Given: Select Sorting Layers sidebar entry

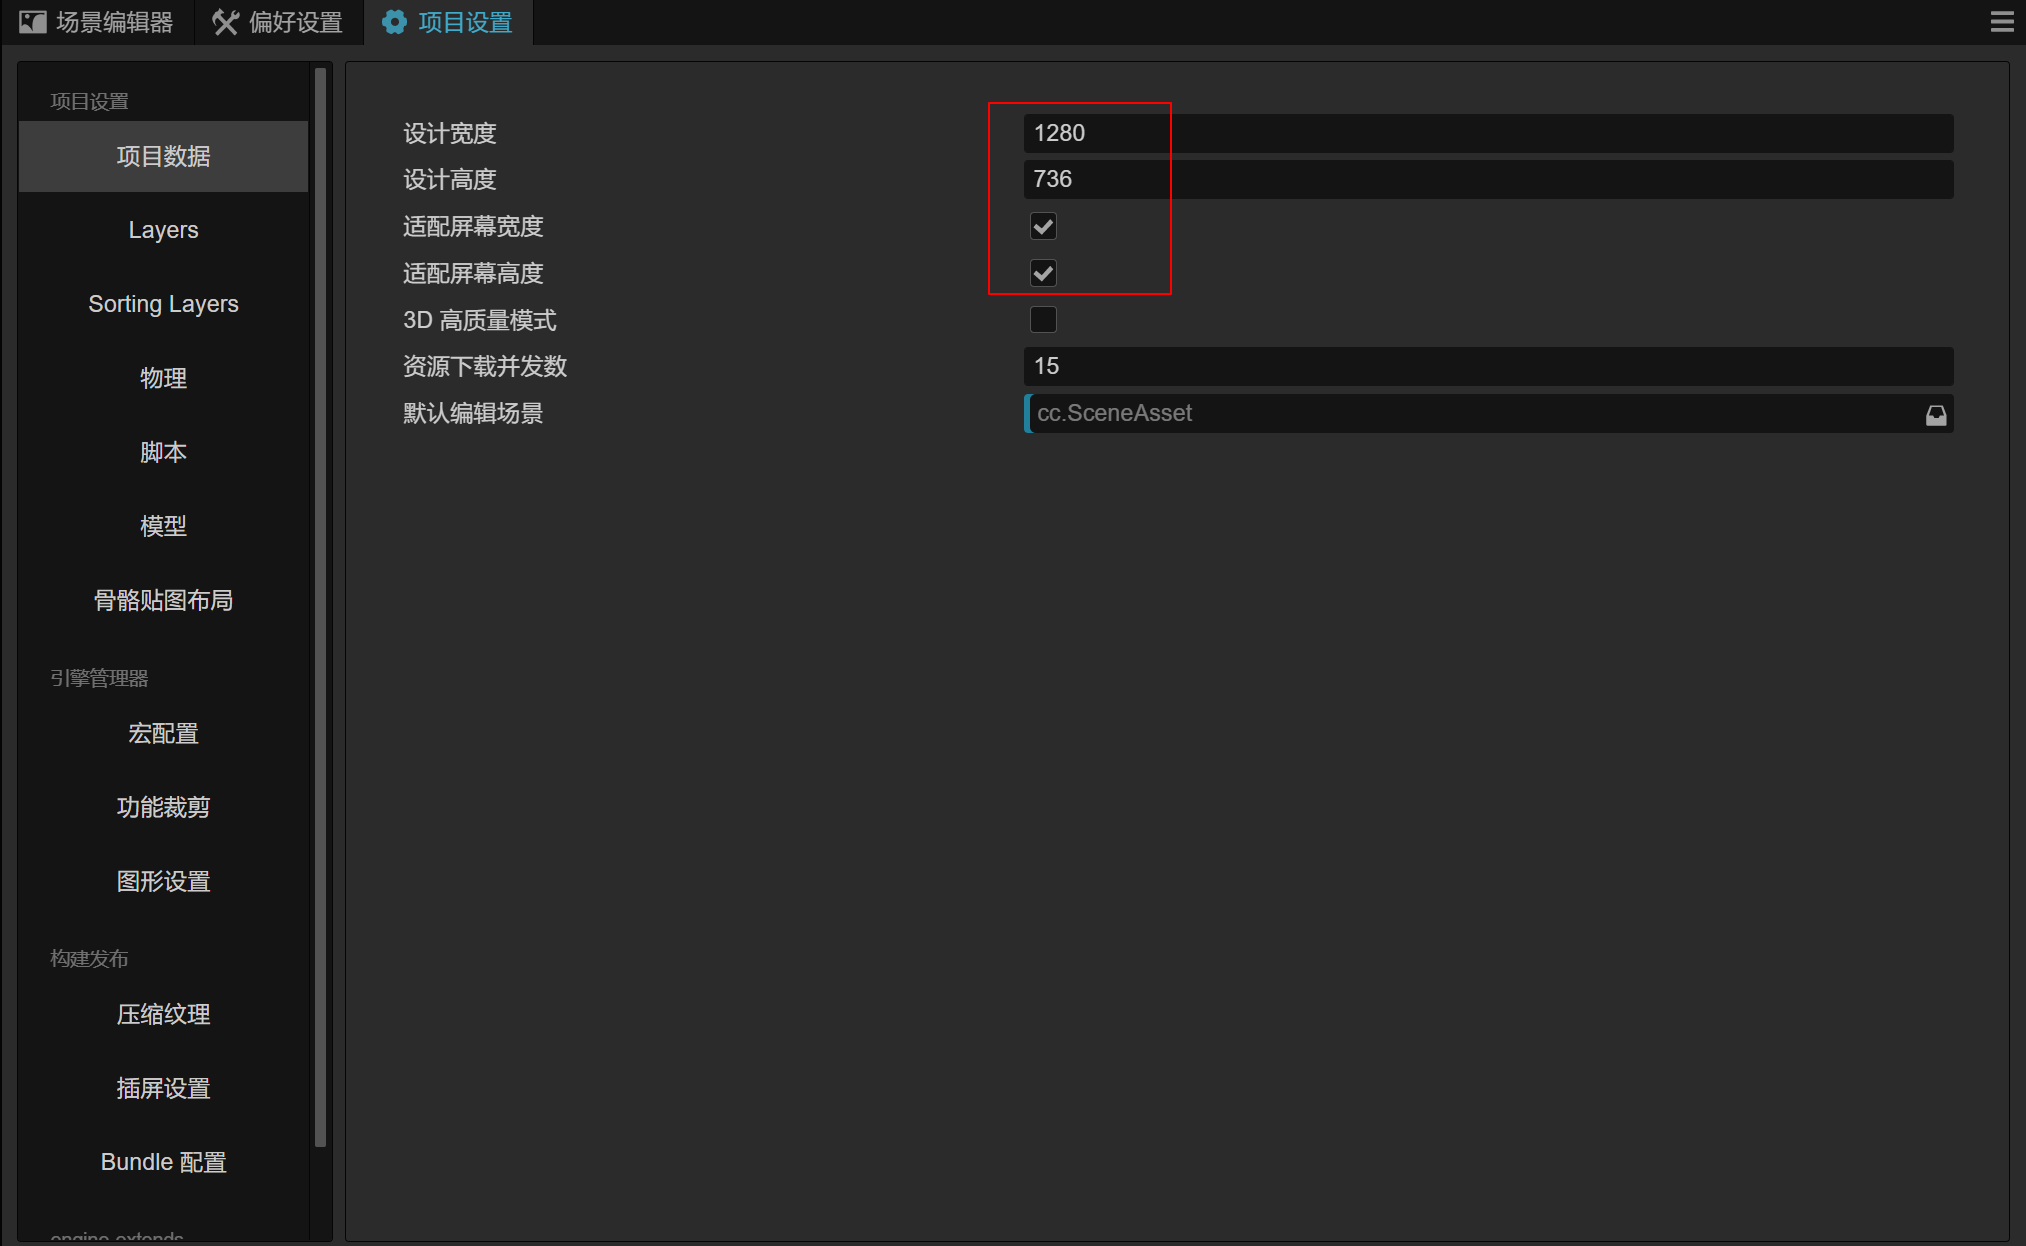Looking at the screenshot, I should coord(164,304).
